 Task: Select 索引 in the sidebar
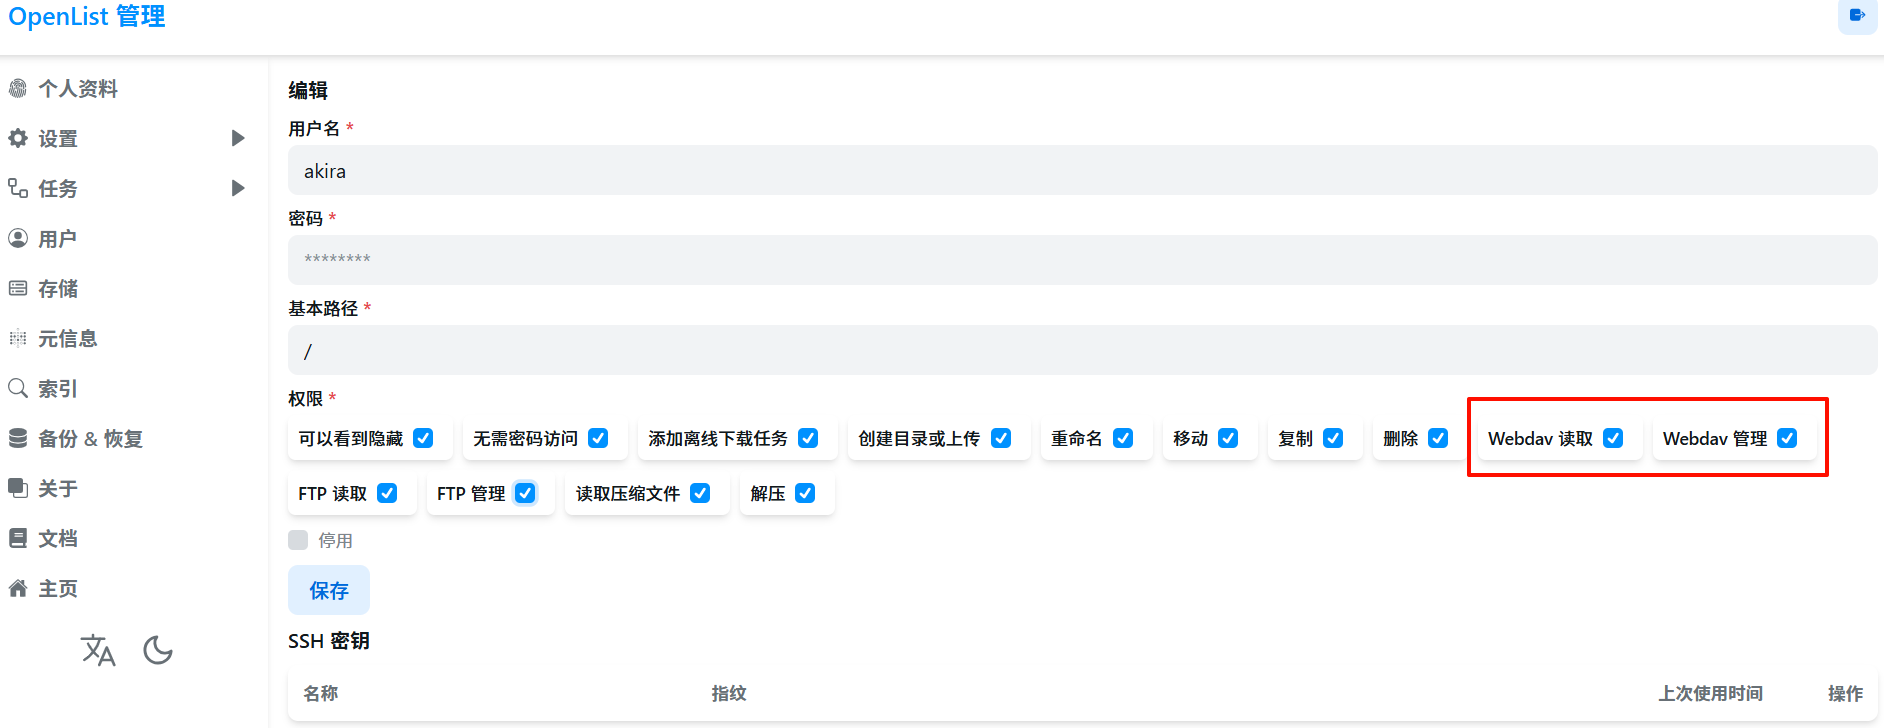pyautogui.click(x=58, y=389)
